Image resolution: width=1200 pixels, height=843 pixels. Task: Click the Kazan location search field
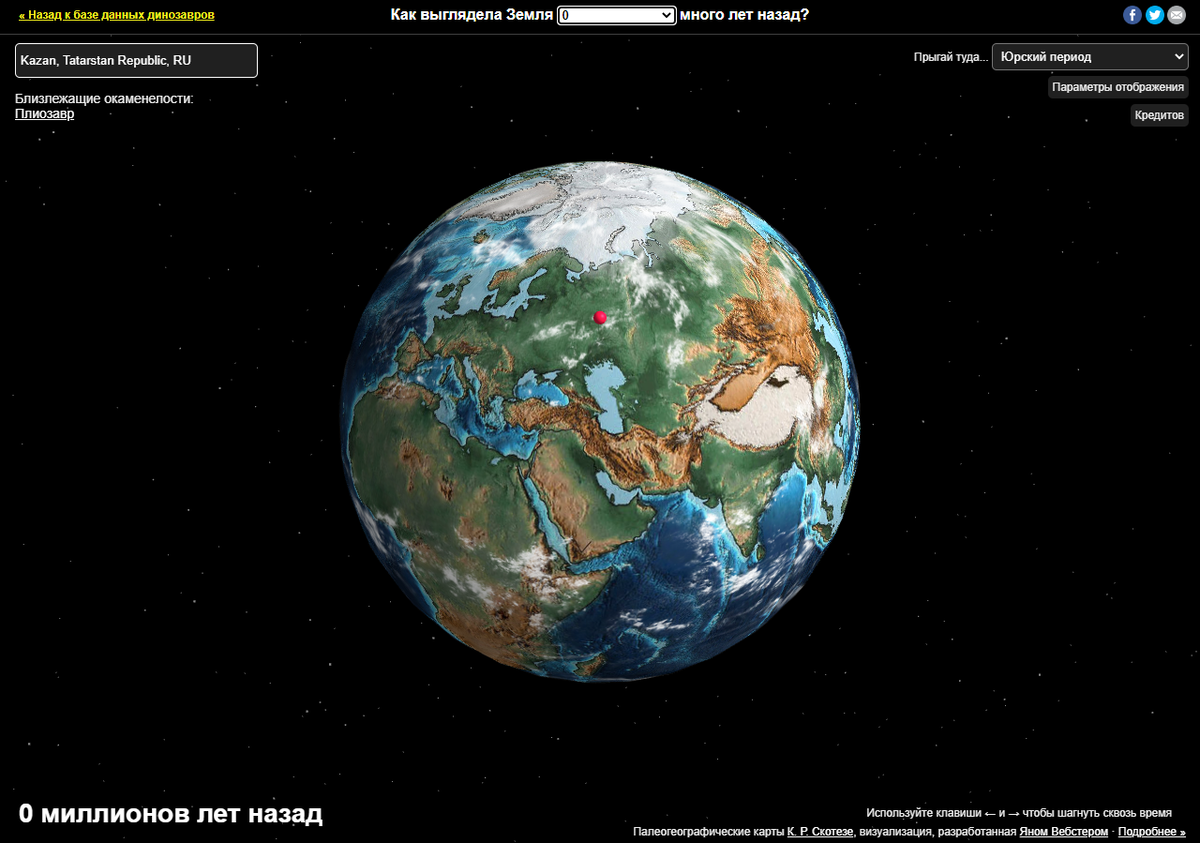(136, 60)
